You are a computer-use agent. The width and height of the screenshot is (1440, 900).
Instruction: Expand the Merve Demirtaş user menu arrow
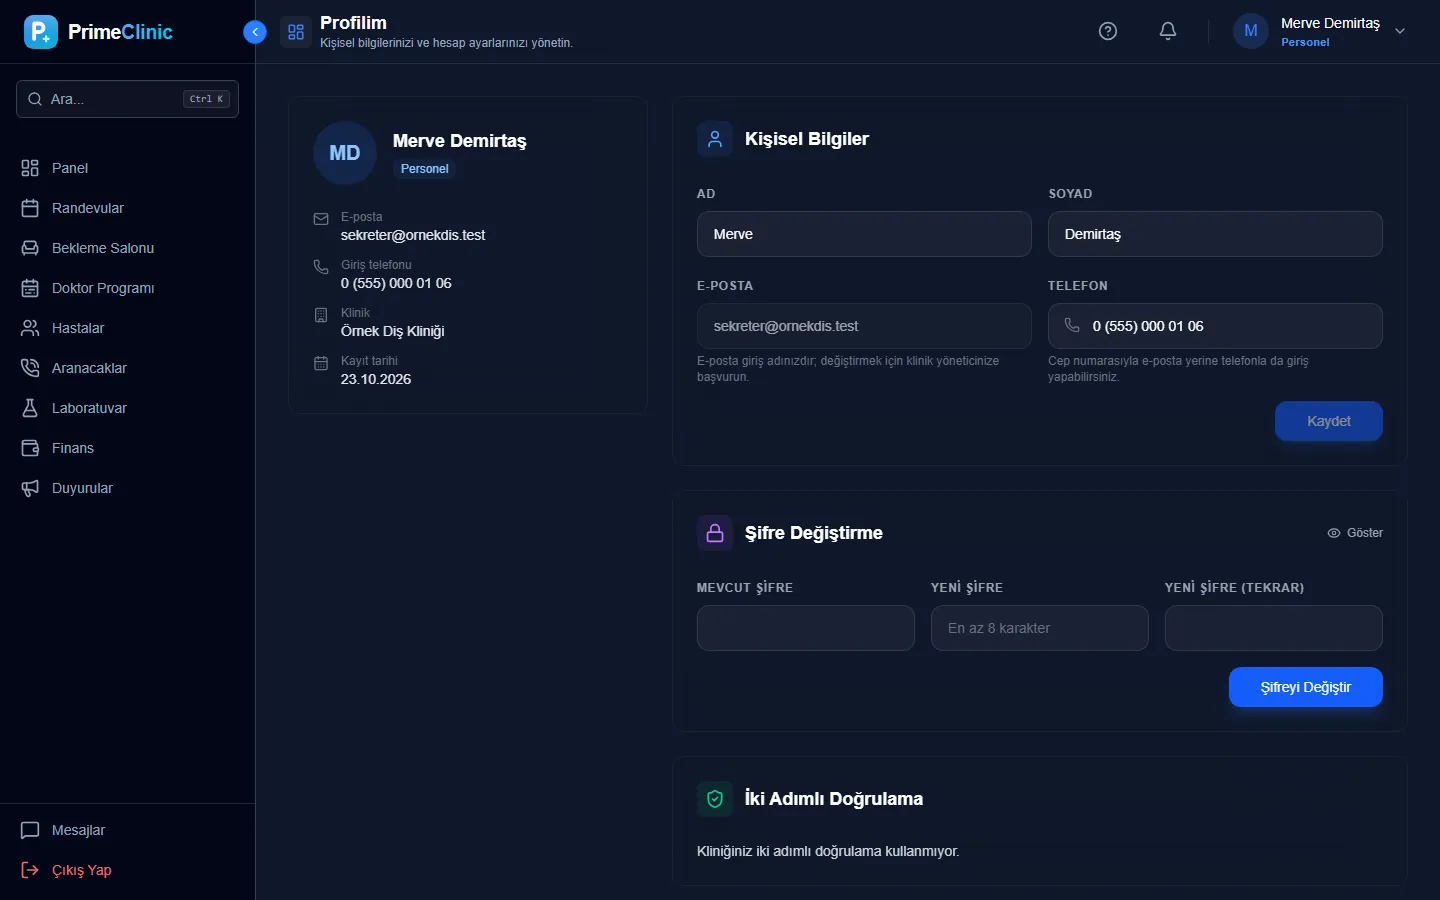pos(1400,31)
